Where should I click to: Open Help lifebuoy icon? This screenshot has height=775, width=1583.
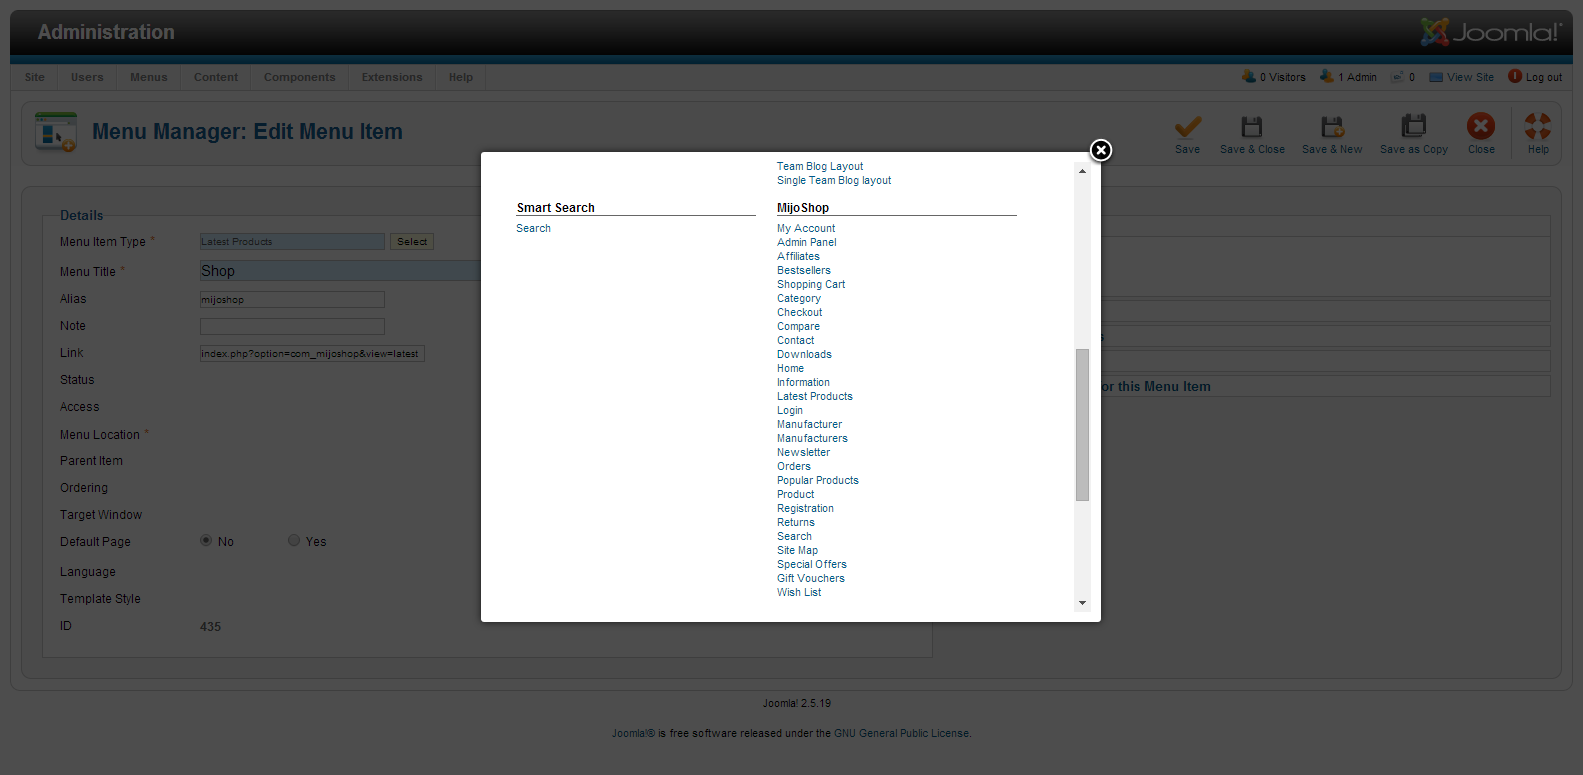coord(1538,126)
